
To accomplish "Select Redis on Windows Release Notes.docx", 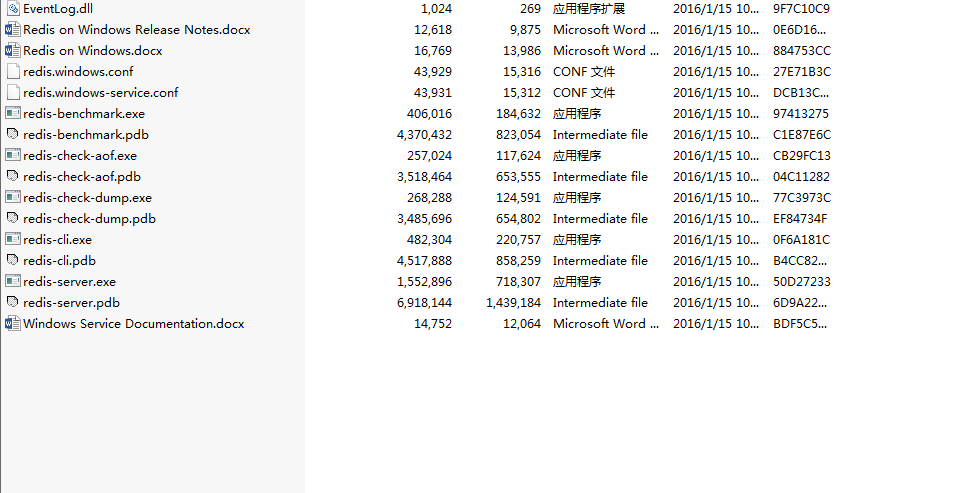I will [136, 29].
